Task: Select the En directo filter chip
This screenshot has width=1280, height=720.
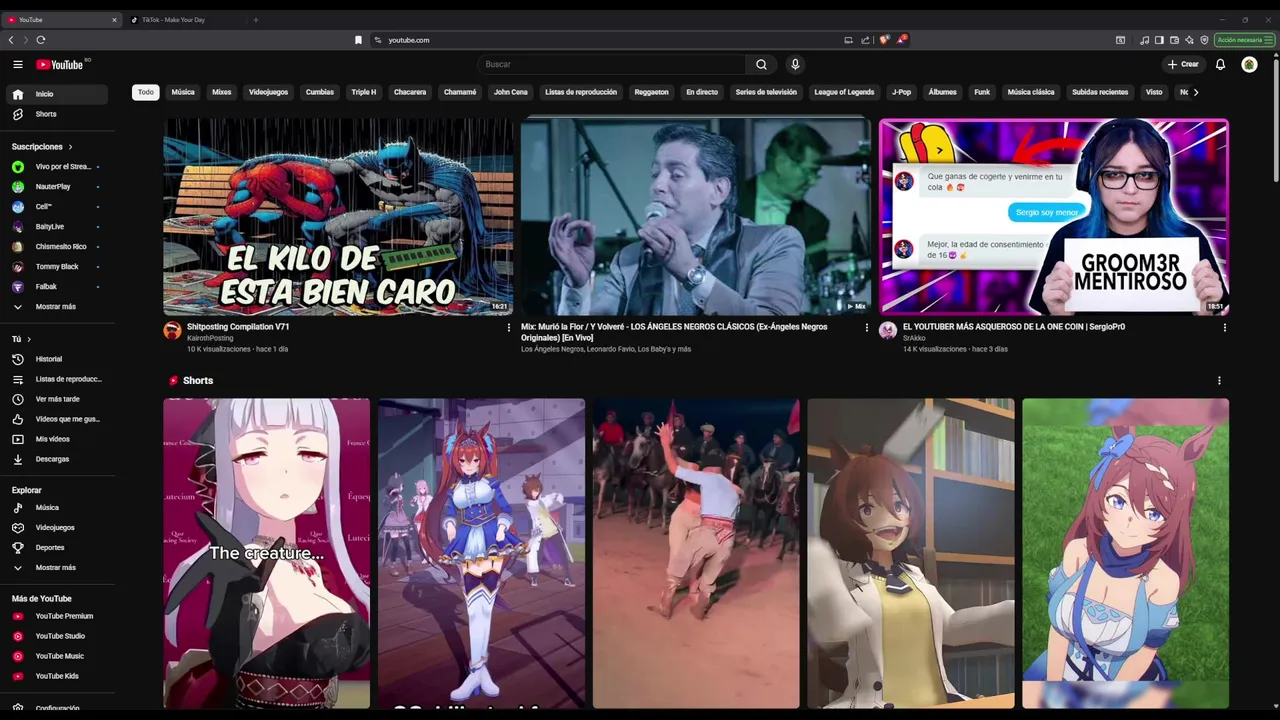Action: tap(702, 92)
